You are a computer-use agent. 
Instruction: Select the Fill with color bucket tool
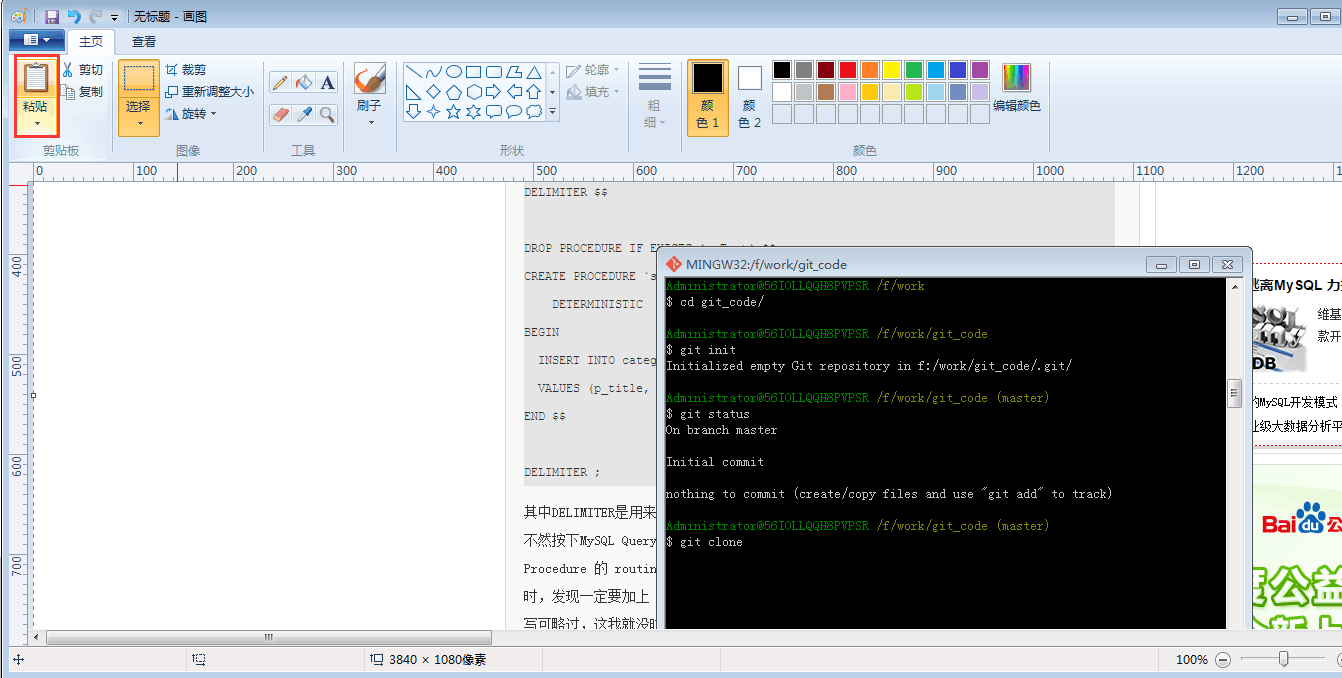(x=304, y=83)
